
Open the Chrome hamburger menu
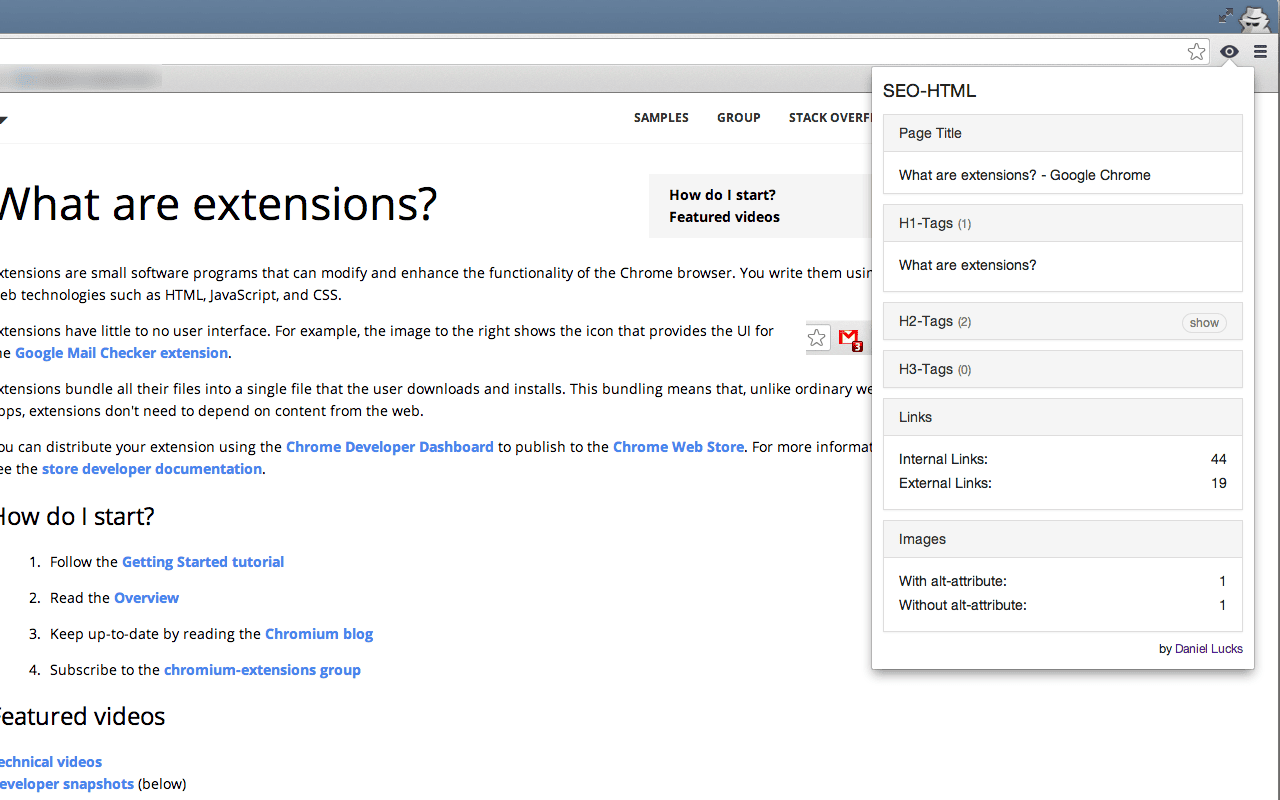point(1261,52)
